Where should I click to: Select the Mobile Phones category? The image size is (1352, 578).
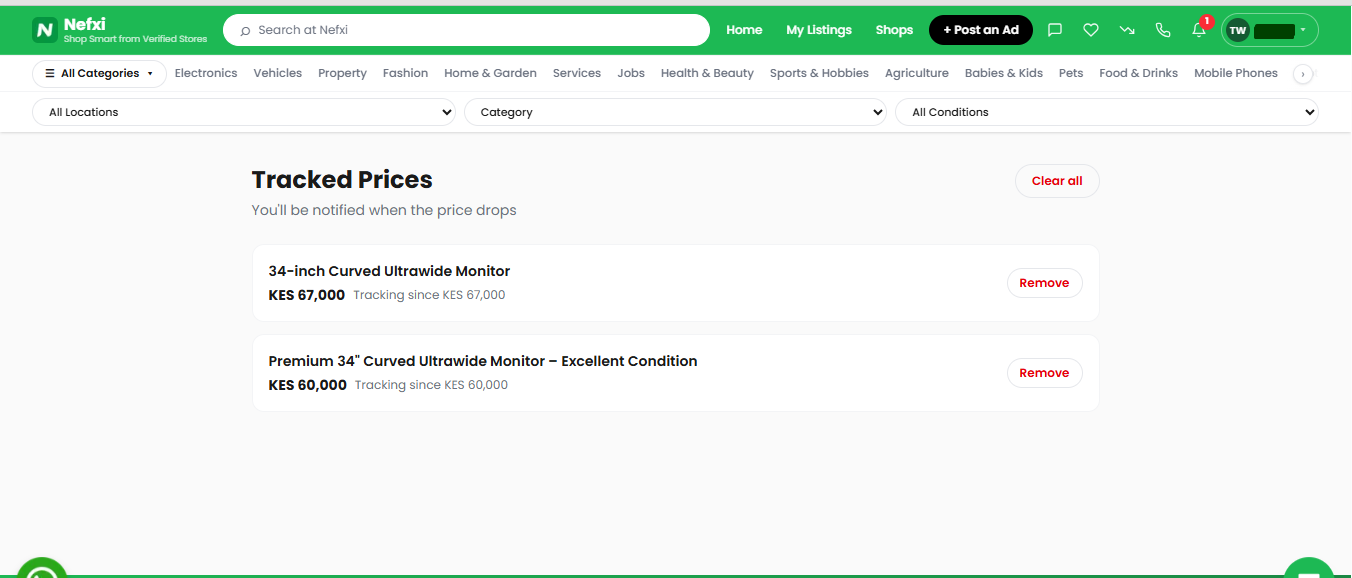[1236, 73]
